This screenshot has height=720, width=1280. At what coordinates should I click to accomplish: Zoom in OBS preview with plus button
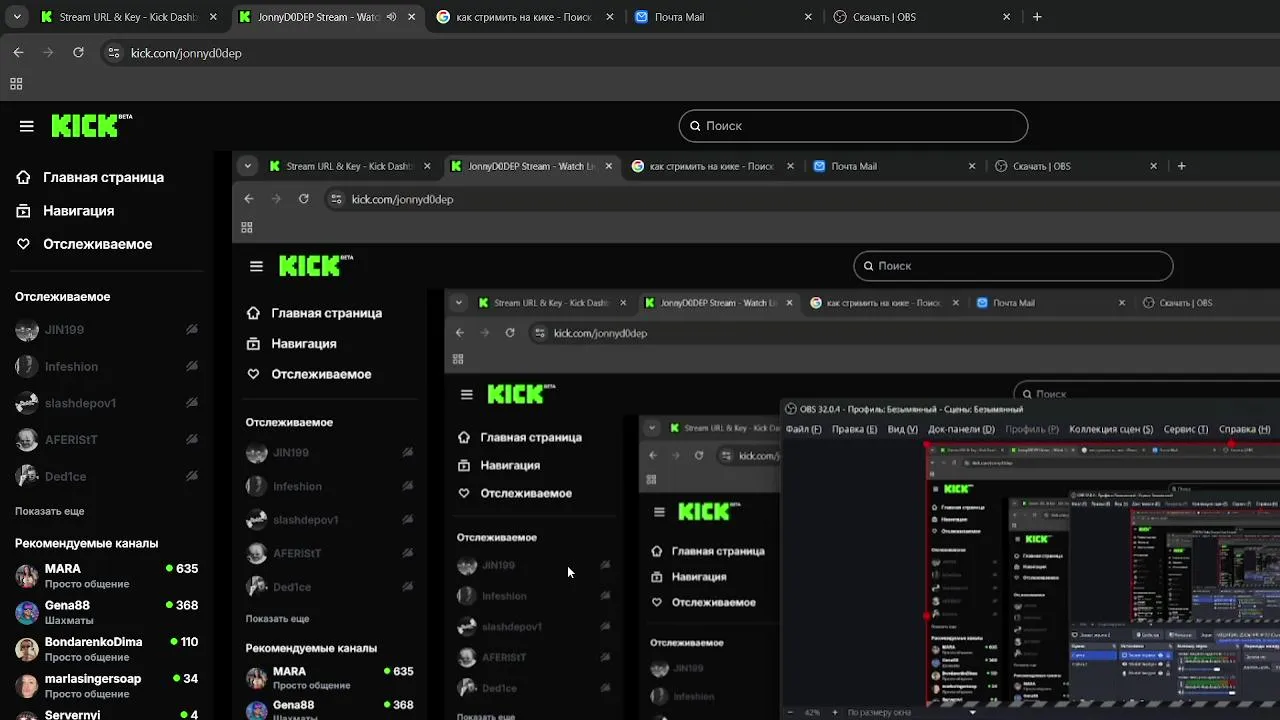[x=835, y=712]
